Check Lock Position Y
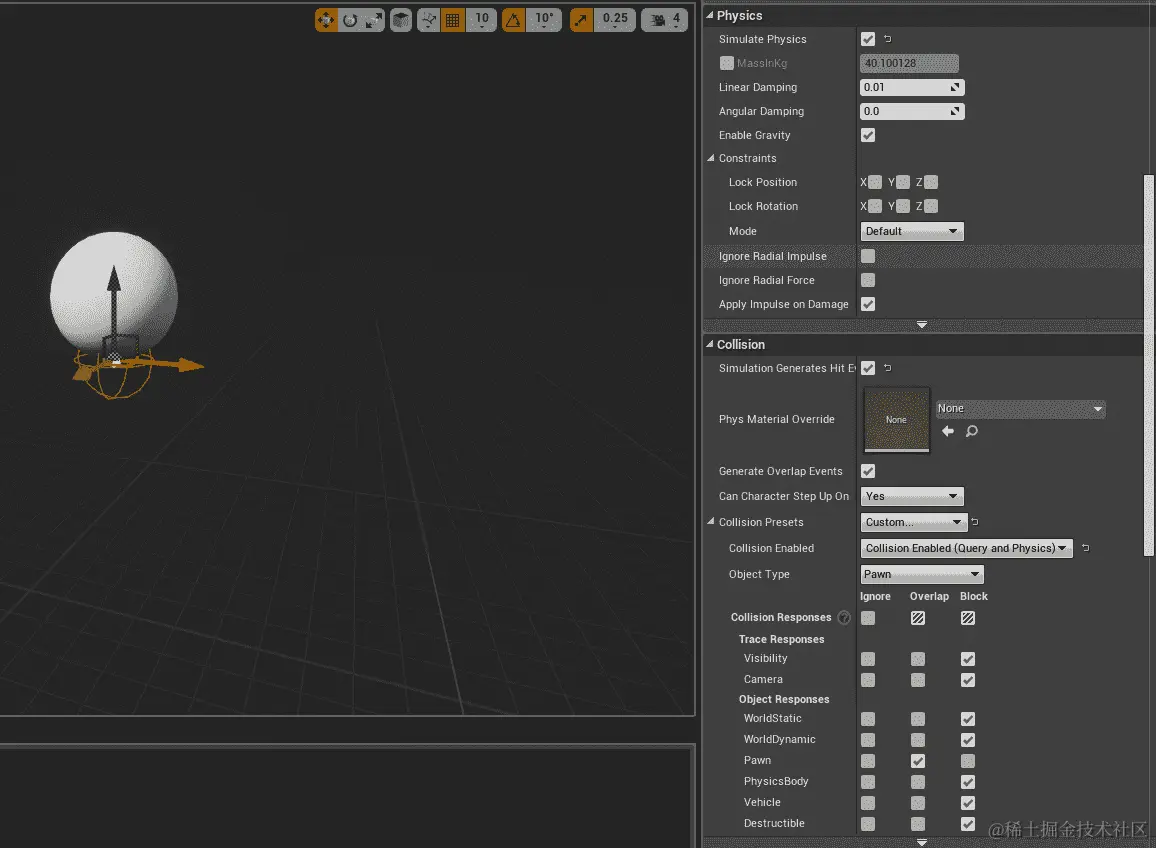The width and height of the screenshot is (1156, 848). [x=902, y=182]
